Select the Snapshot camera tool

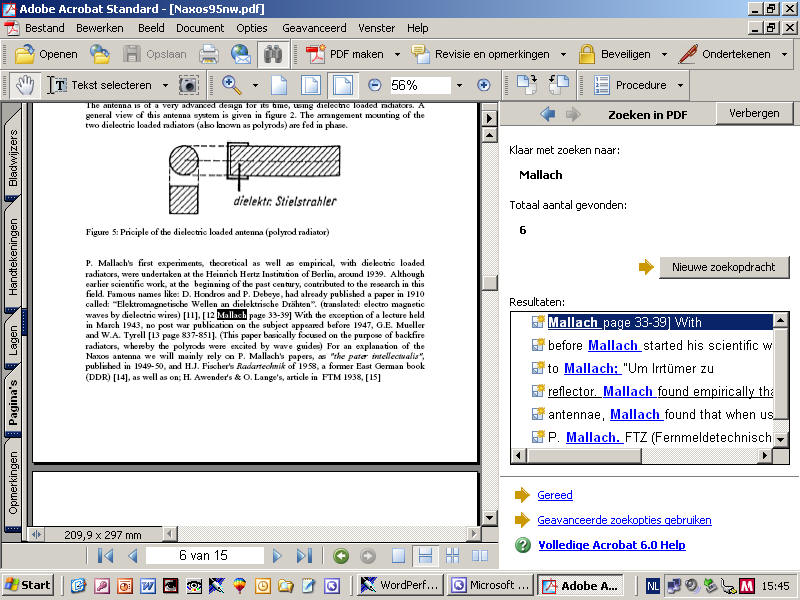point(189,85)
